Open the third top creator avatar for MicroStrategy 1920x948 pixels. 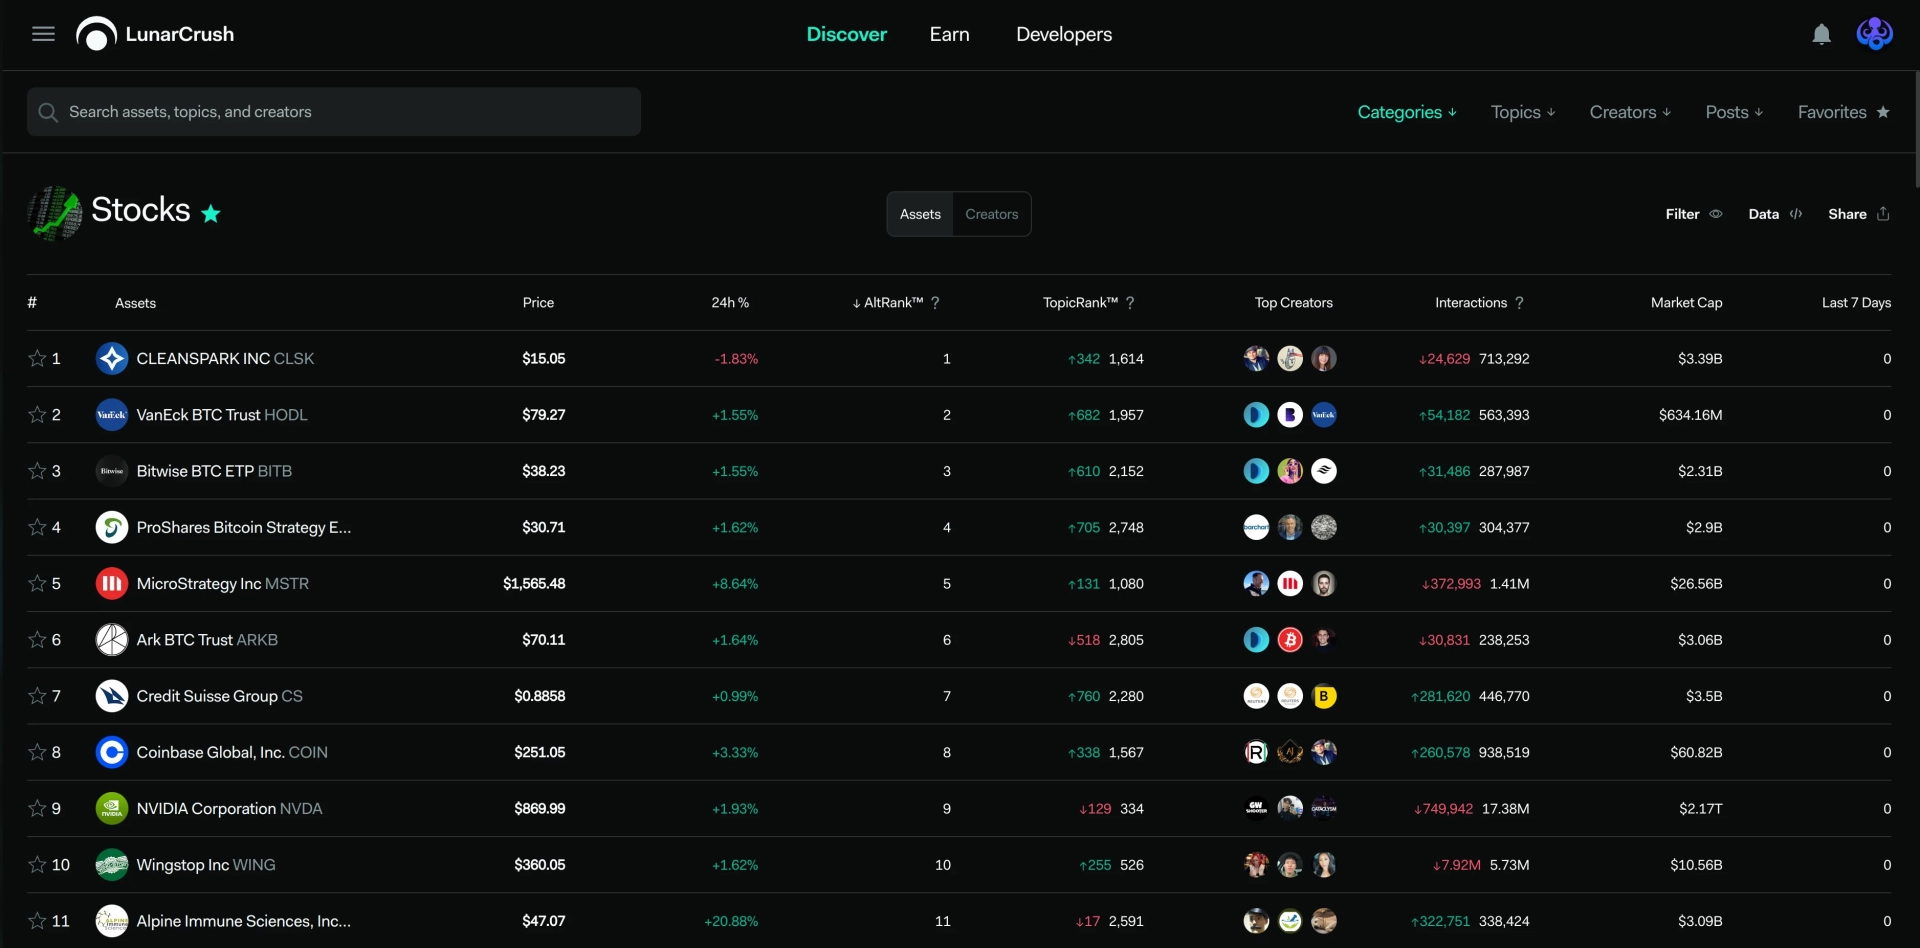[x=1324, y=583]
